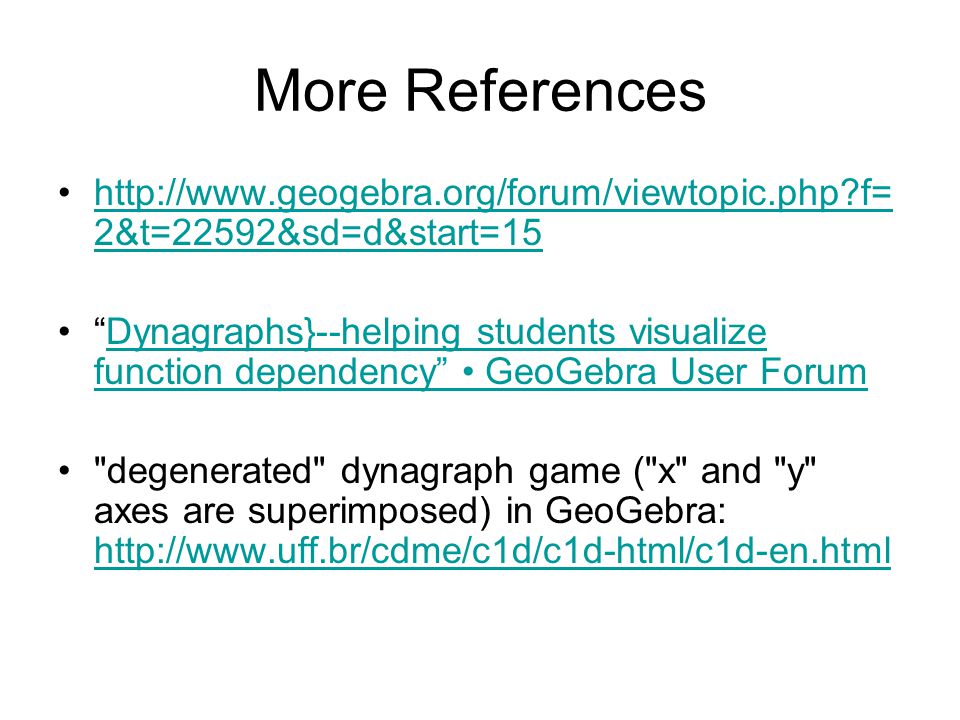Open the uff.br c1d-en.html link
This screenshot has width=960, height=720.
(492, 551)
